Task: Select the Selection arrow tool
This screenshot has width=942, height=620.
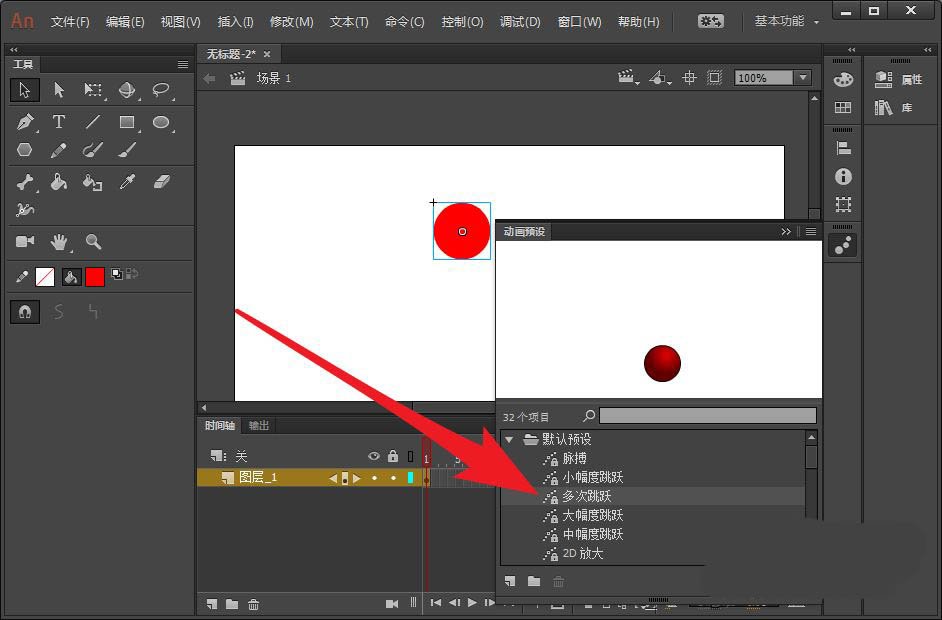Action: tap(25, 90)
